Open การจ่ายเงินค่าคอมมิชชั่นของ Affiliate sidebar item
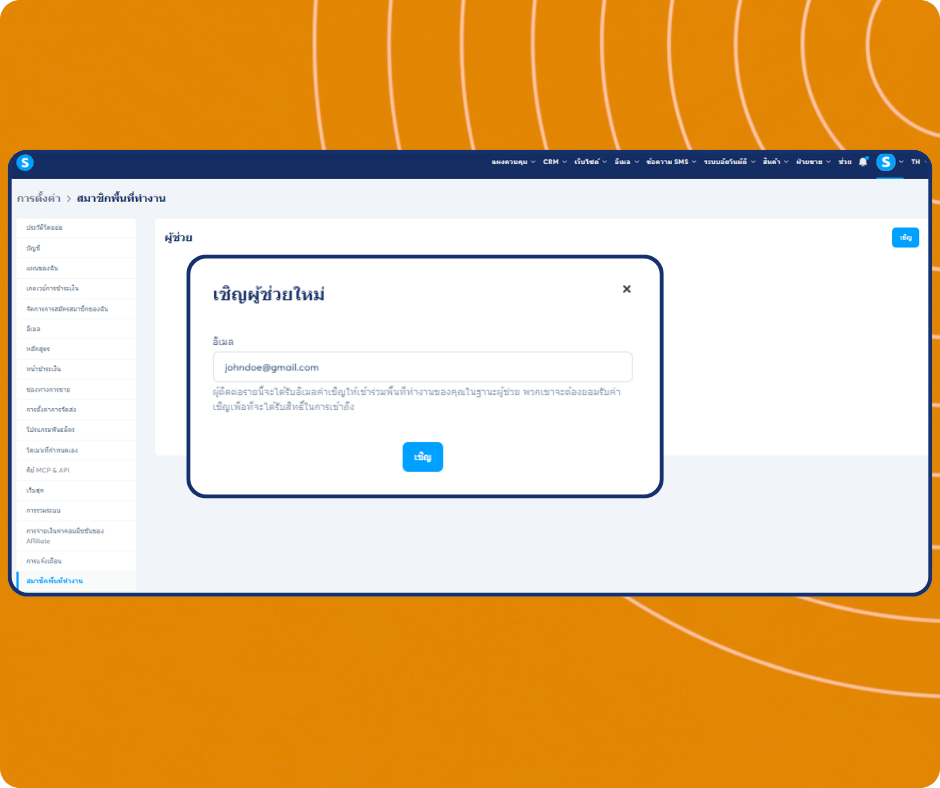Screen dimensions: 940x788 (x=75, y=536)
